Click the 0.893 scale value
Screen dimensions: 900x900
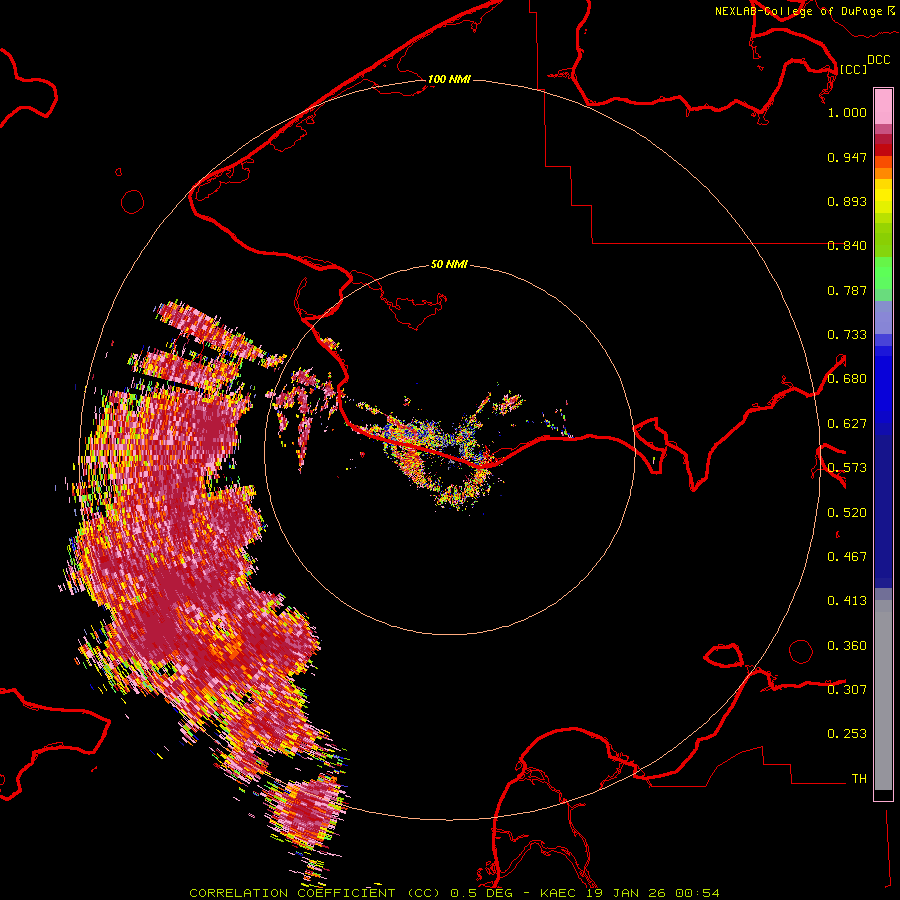coord(847,201)
